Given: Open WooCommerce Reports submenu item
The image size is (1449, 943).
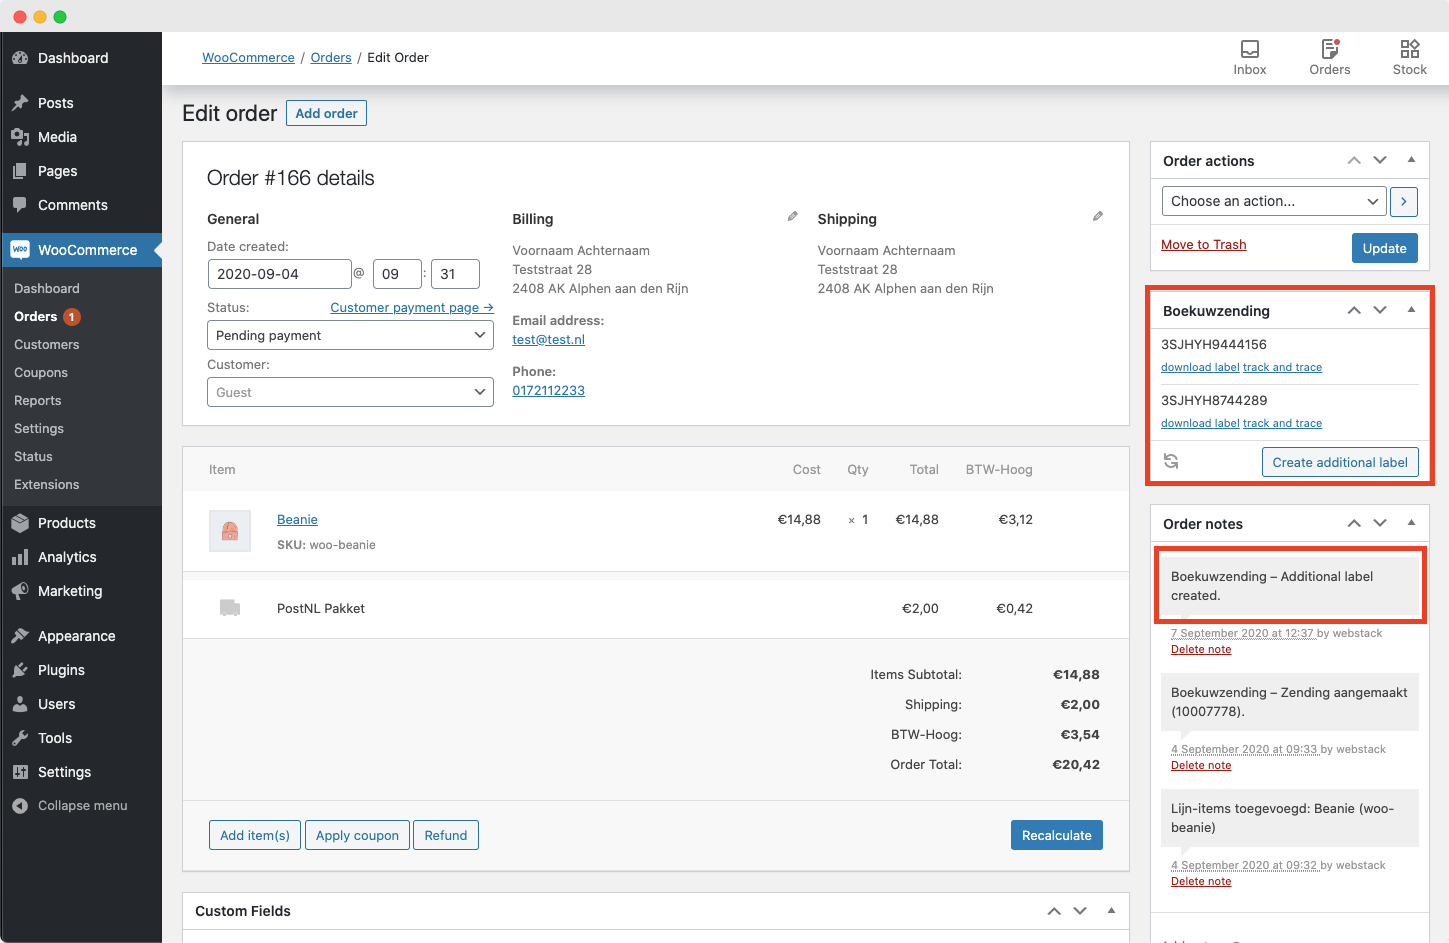Looking at the screenshot, I should tap(38, 400).
